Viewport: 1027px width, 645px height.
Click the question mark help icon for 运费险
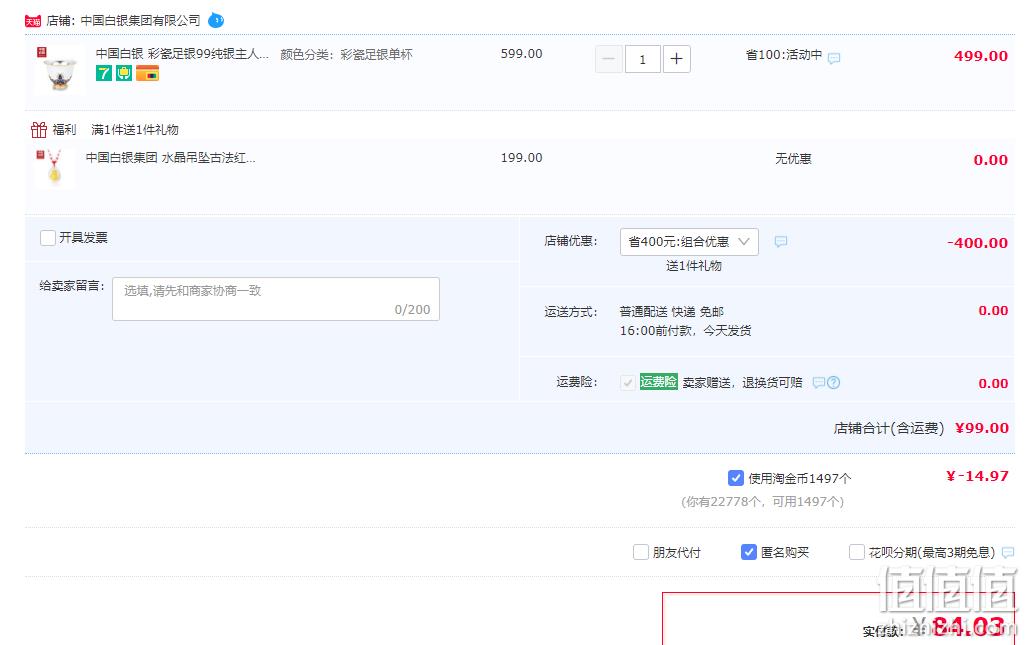click(833, 382)
